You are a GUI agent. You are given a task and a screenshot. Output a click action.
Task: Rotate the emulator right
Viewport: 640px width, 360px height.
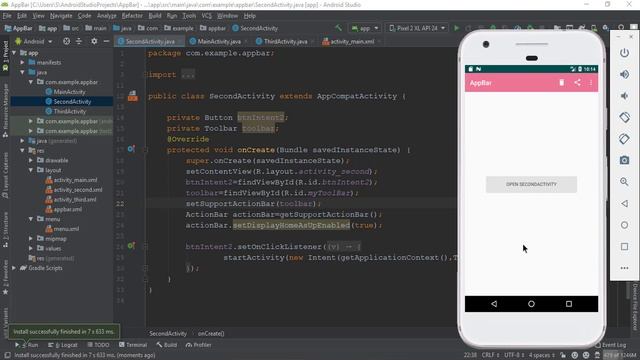coord(624,139)
